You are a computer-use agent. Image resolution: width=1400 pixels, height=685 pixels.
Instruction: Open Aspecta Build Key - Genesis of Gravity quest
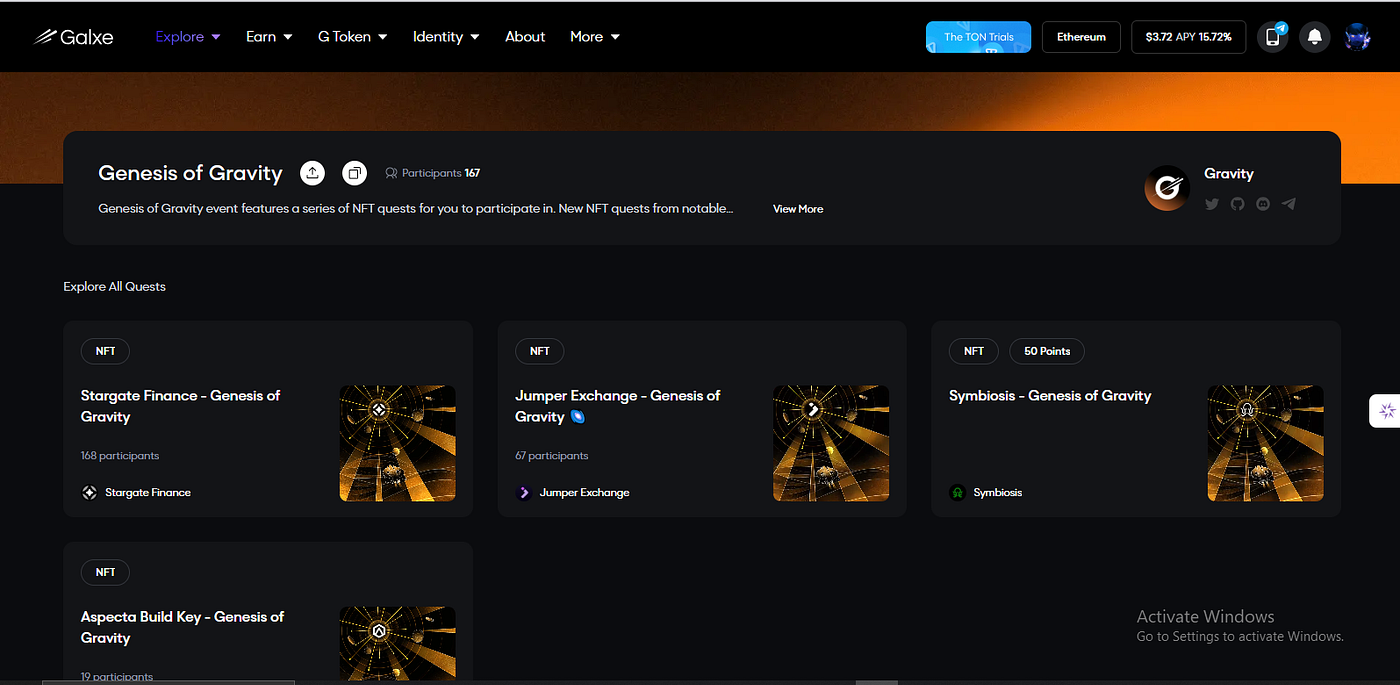coord(182,627)
